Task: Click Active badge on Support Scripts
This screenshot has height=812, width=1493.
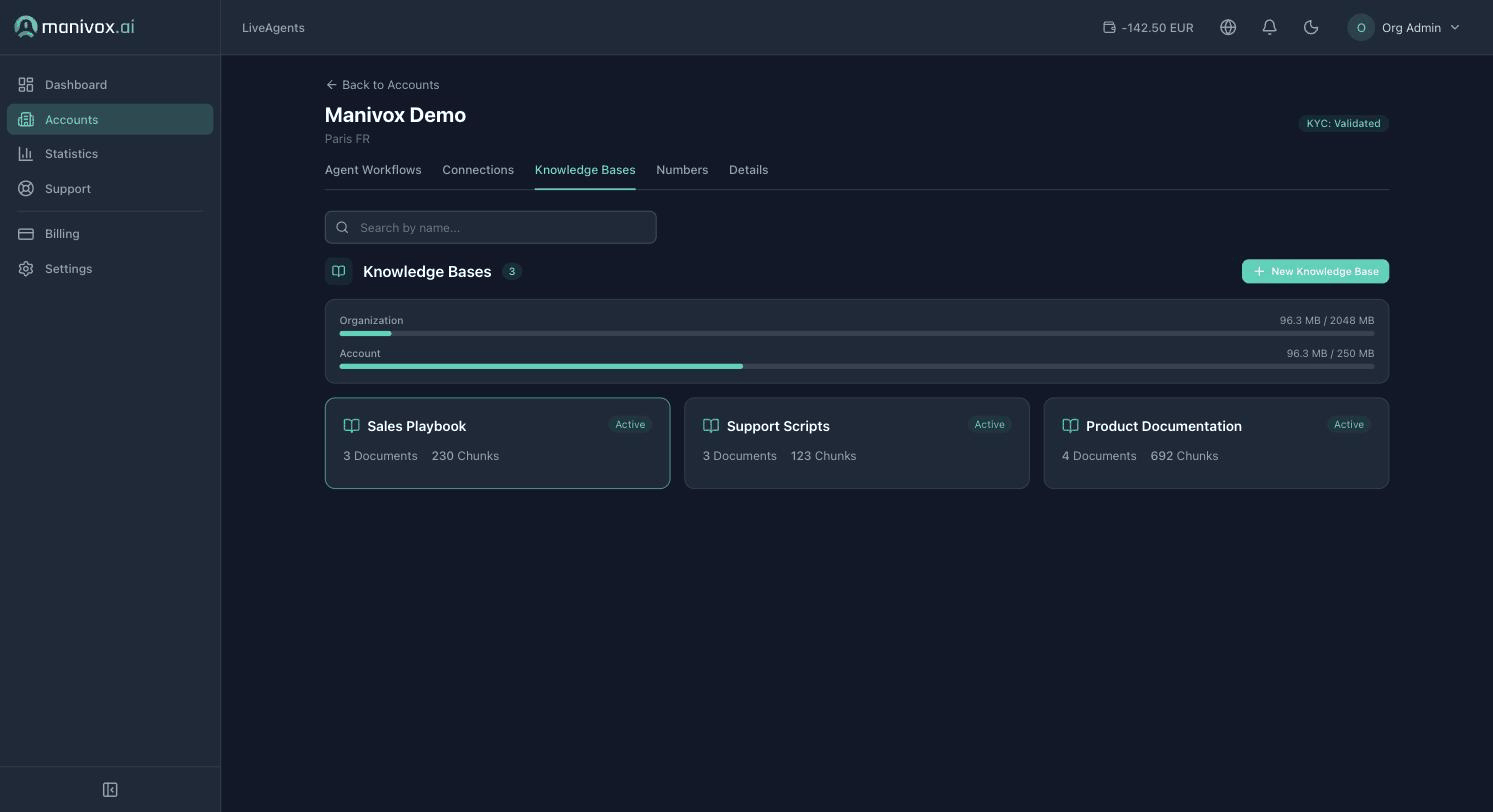Action: click(989, 425)
